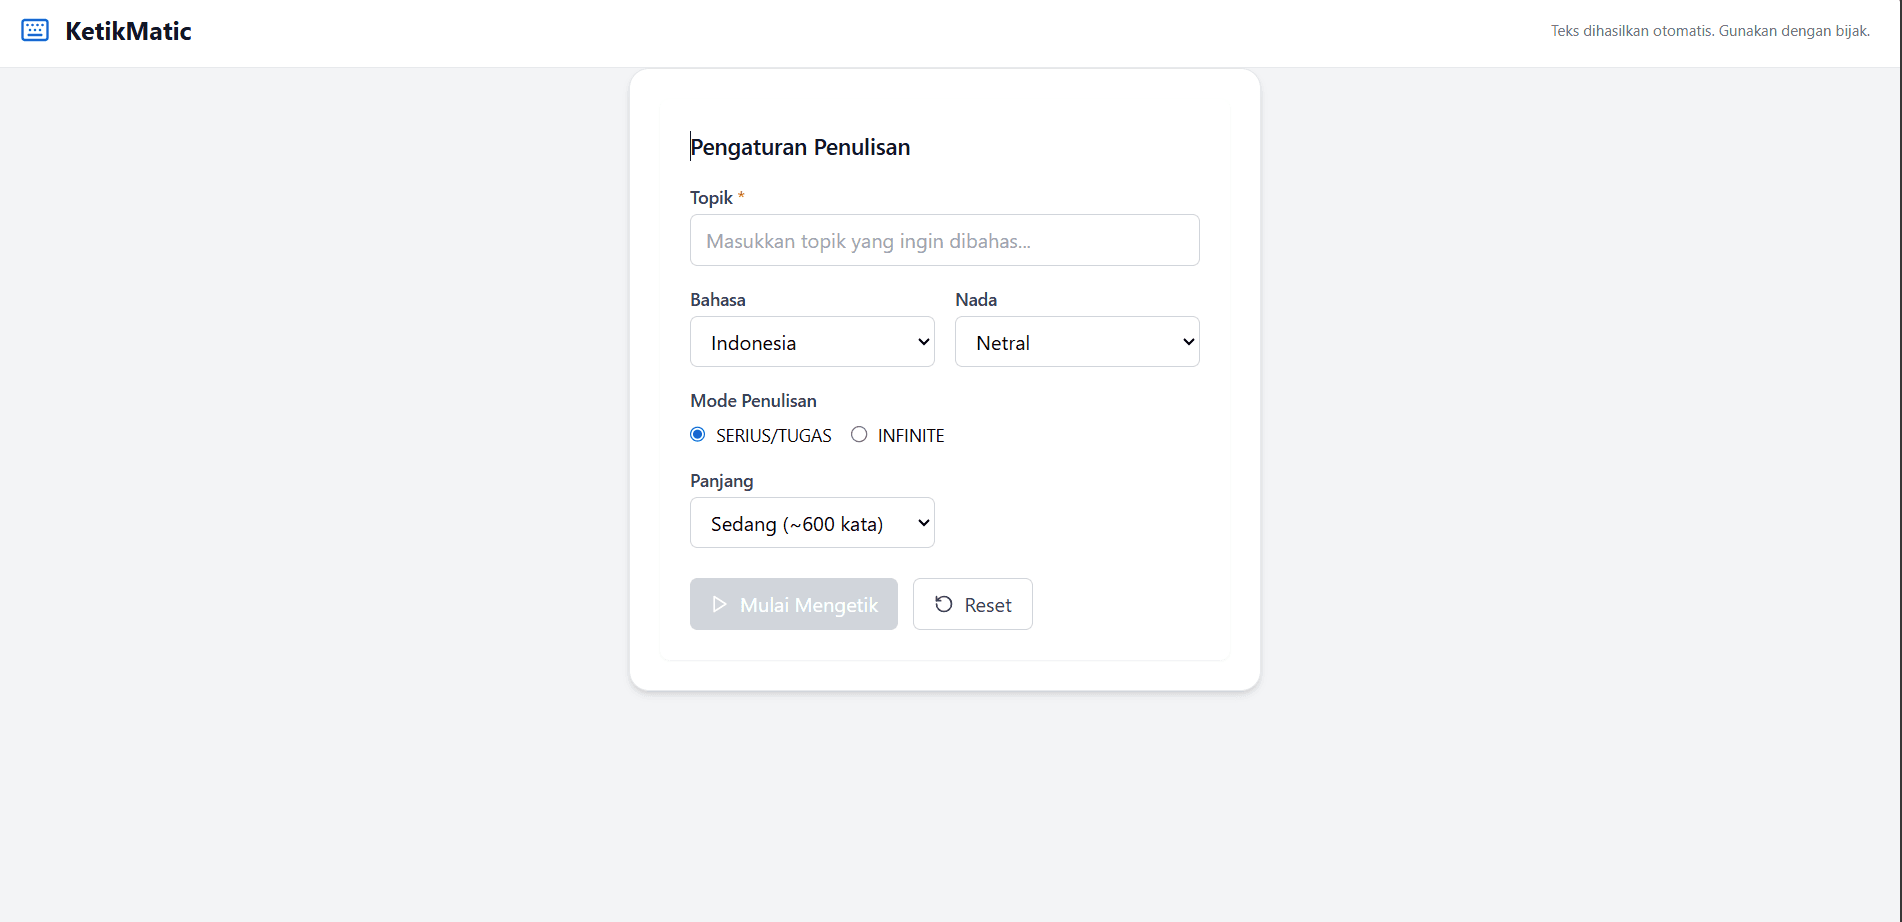Click the chevron arrow on Nada select
The height and width of the screenshot is (922, 1902).
click(x=1188, y=342)
